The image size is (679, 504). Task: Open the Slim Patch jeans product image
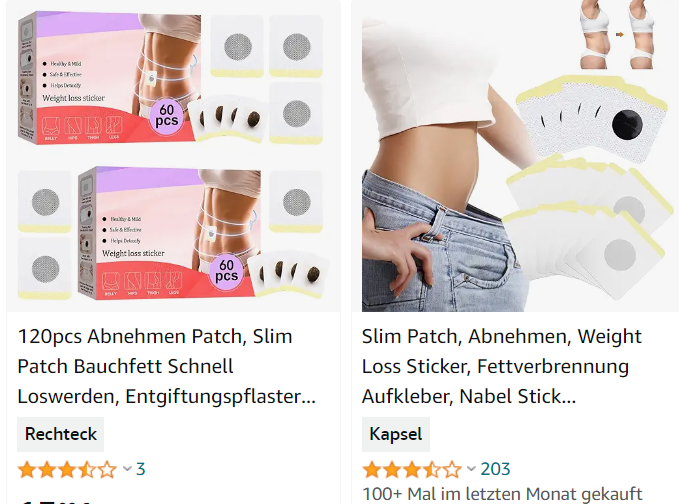515,156
